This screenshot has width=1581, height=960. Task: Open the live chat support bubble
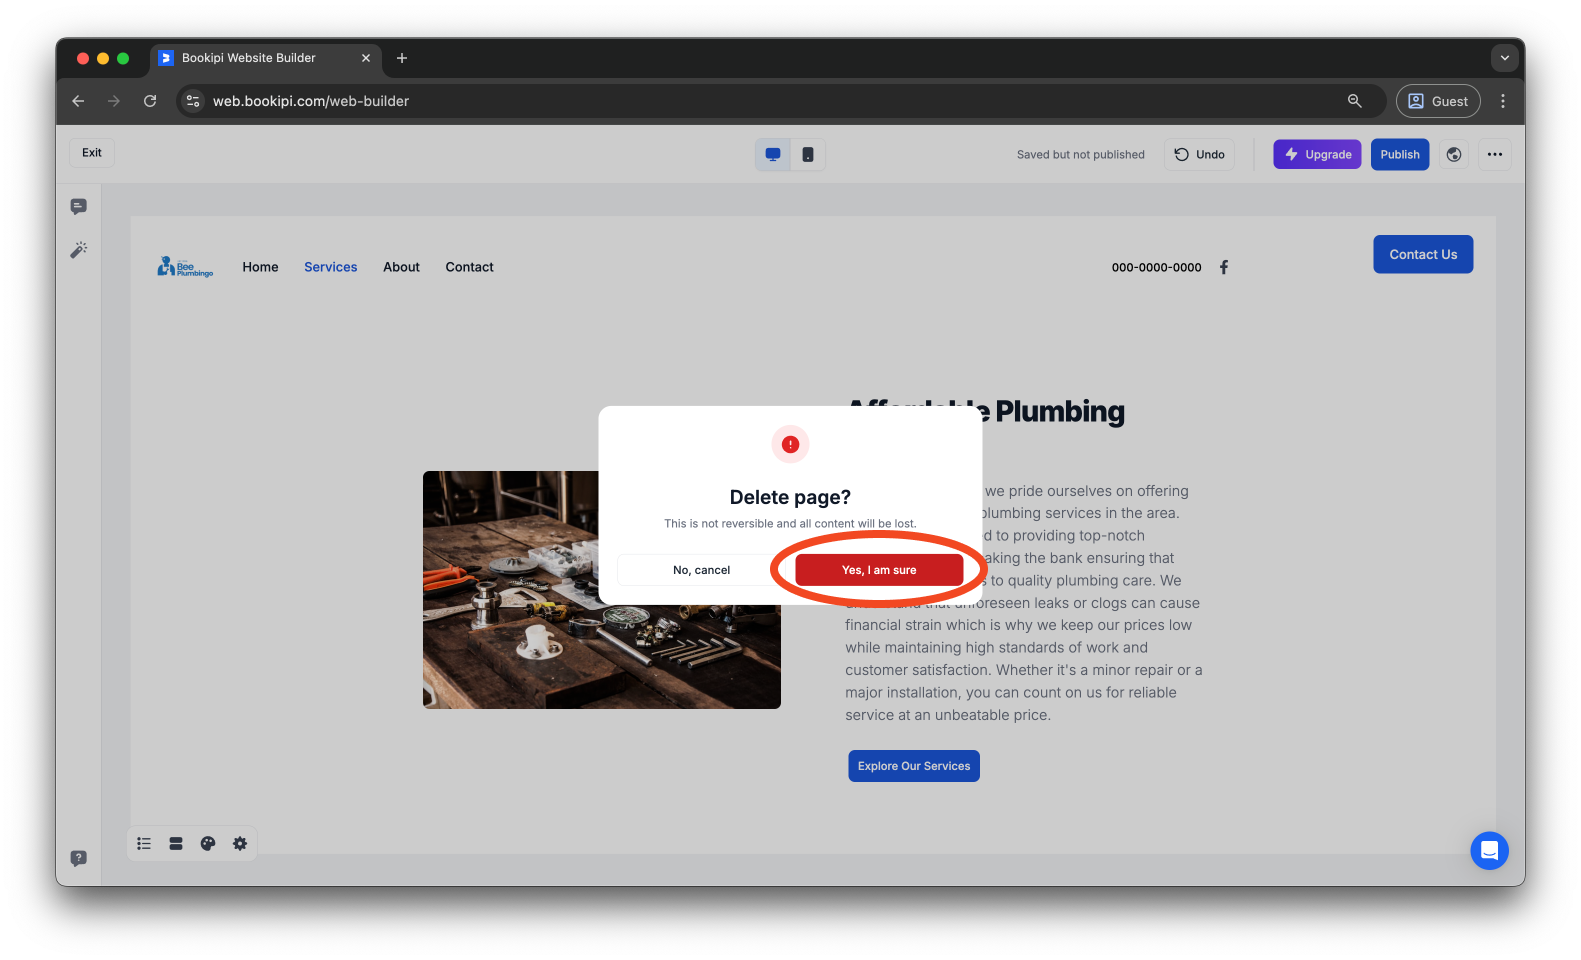[x=1489, y=851]
